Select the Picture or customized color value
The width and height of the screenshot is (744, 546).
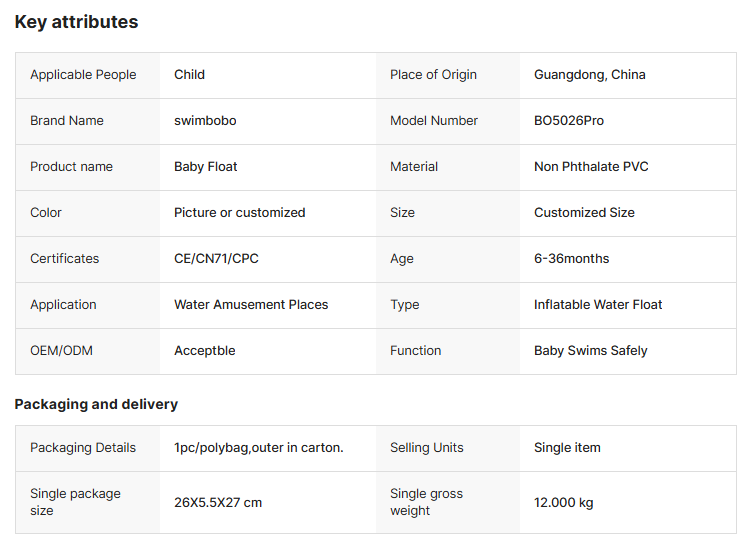coord(239,213)
